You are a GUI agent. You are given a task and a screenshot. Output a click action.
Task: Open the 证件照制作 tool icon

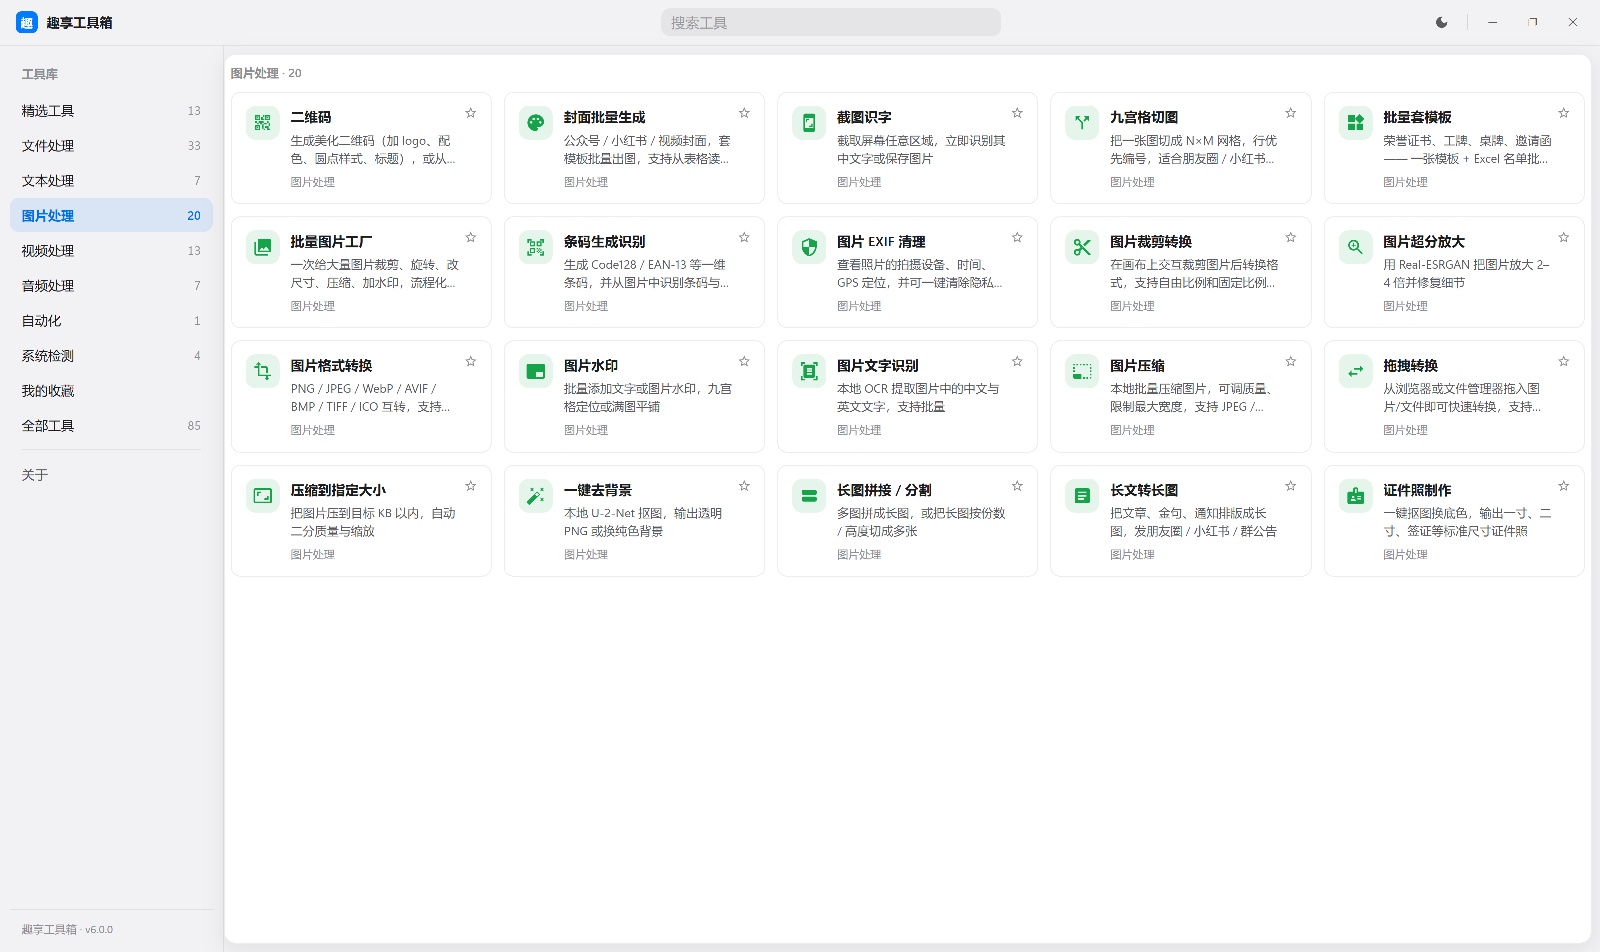pos(1355,495)
